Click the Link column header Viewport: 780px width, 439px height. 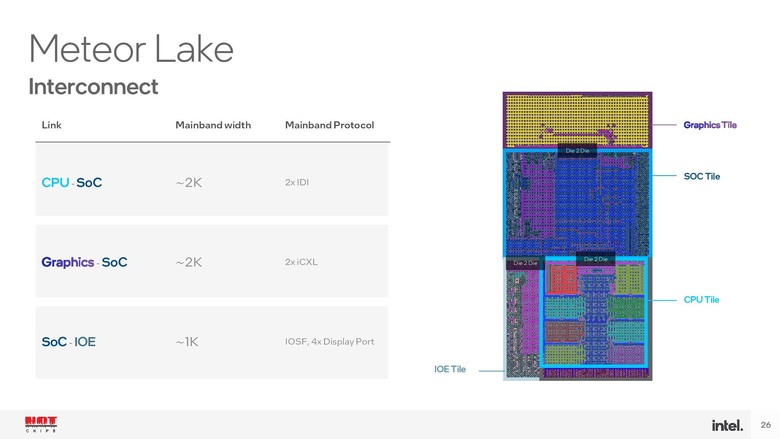click(51, 125)
